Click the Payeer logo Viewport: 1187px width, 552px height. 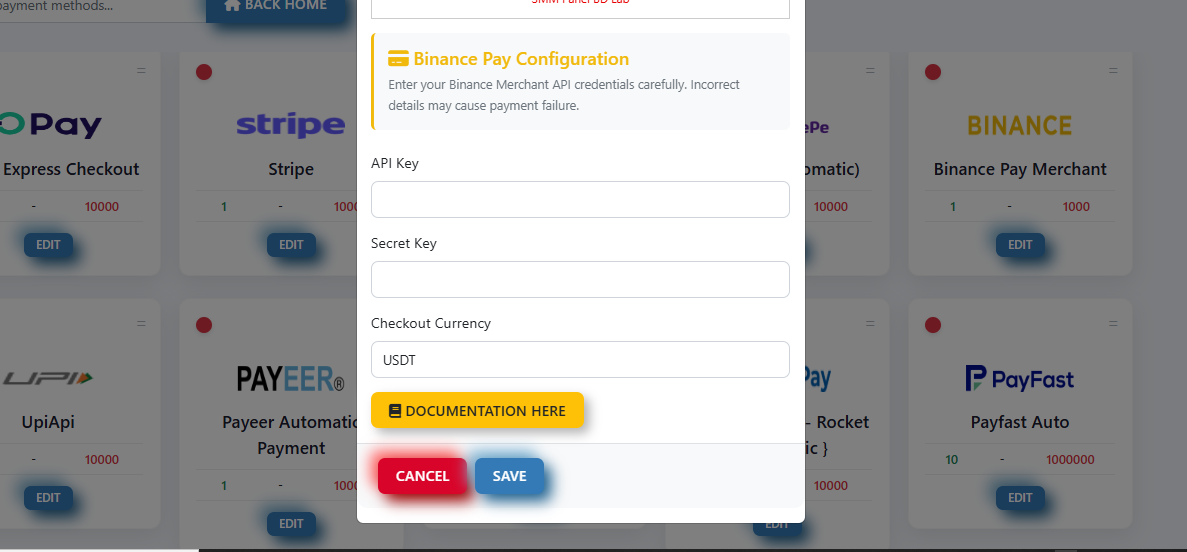pyautogui.click(x=291, y=378)
